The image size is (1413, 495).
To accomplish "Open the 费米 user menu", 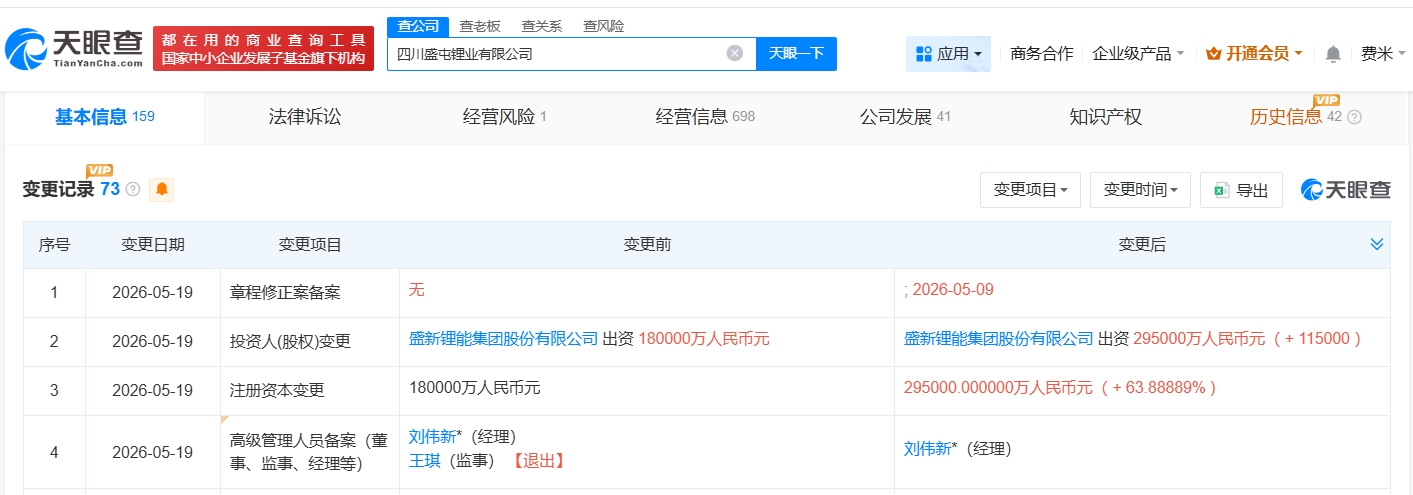I will click(x=1382, y=54).
